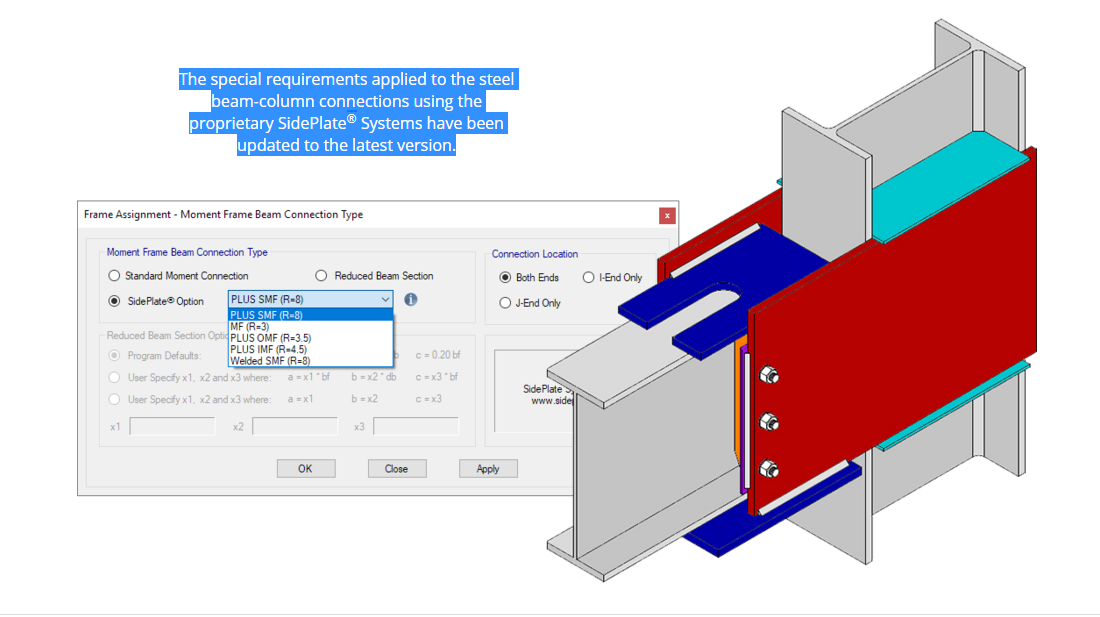Pick Welded SMF (R=8) from the list
The height and width of the screenshot is (617, 1100).
point(310,361)
